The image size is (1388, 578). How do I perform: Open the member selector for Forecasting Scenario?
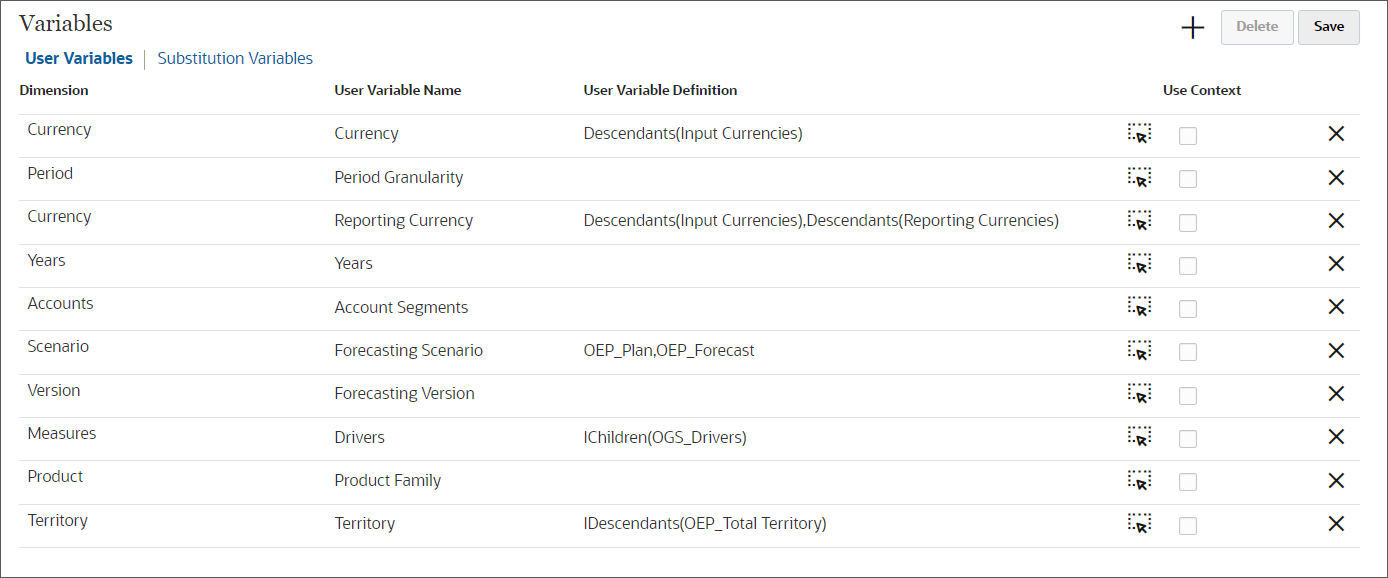1138,351
